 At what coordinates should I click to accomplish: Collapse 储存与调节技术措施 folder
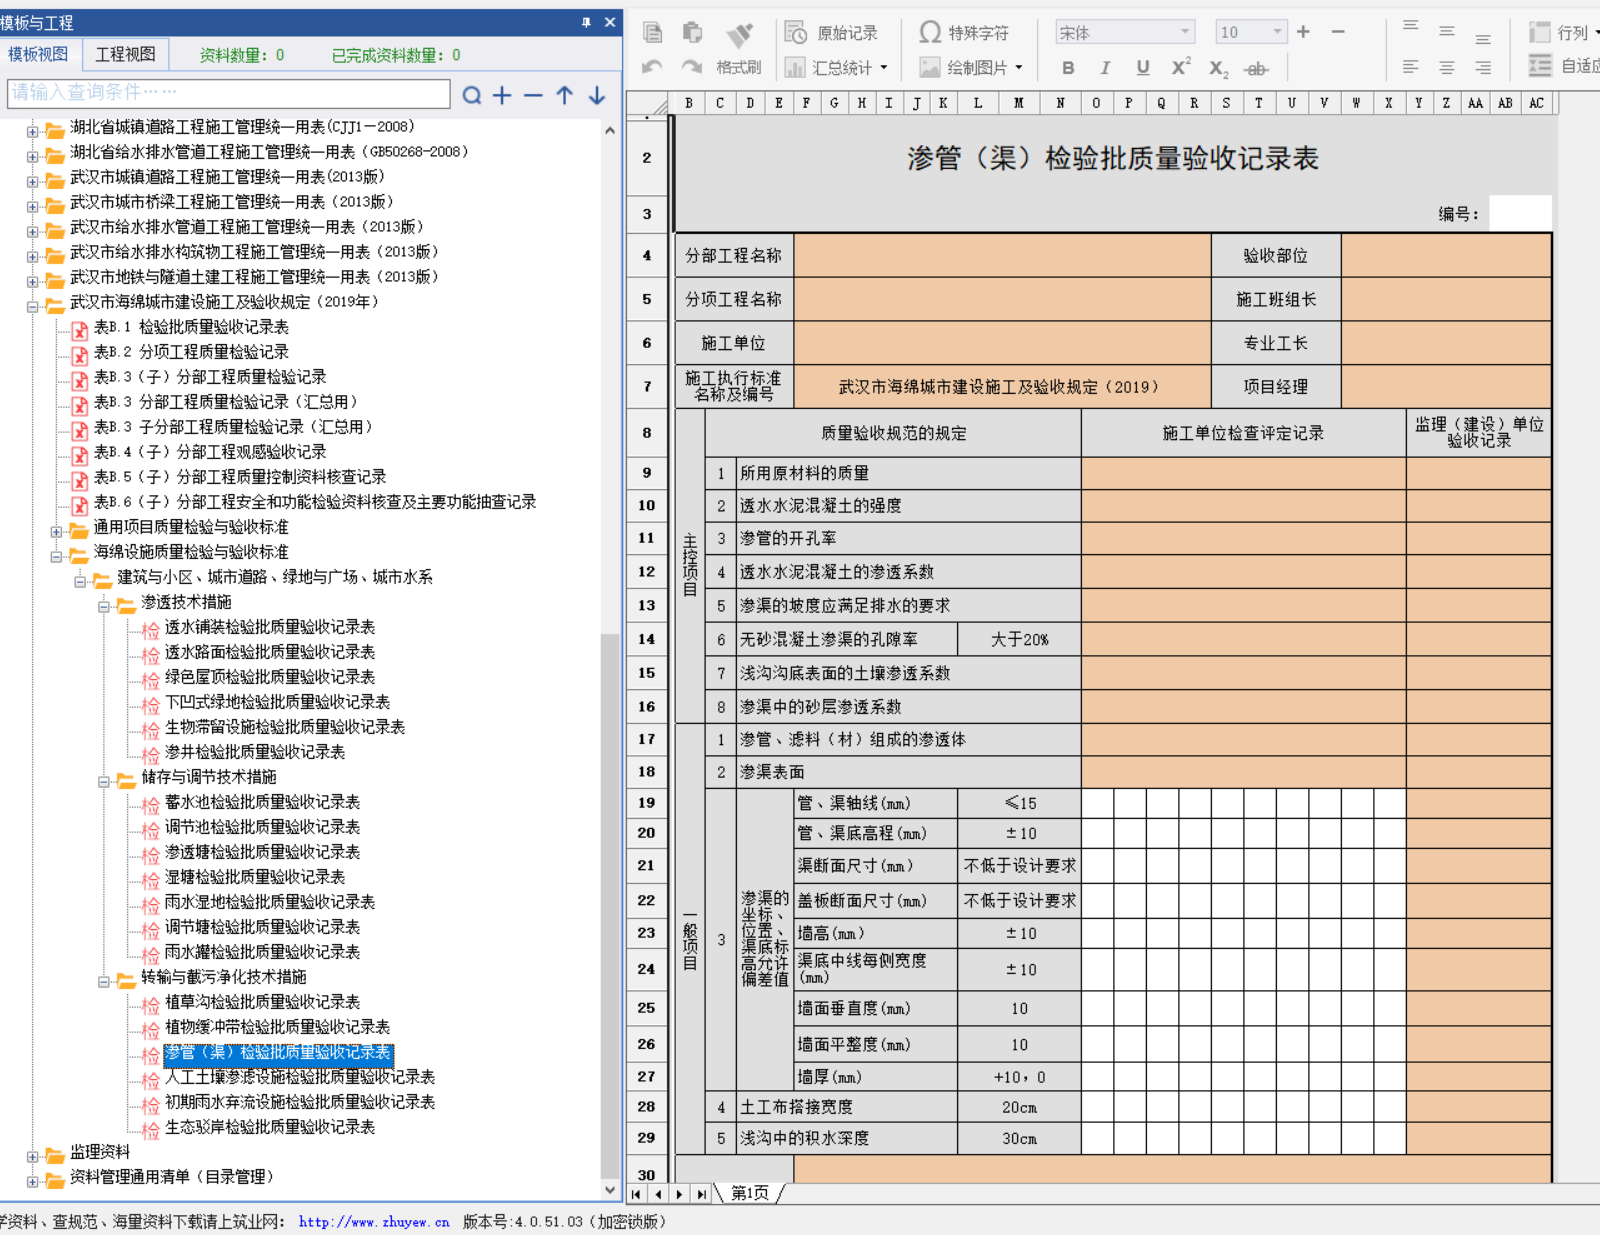coord(104,780)
